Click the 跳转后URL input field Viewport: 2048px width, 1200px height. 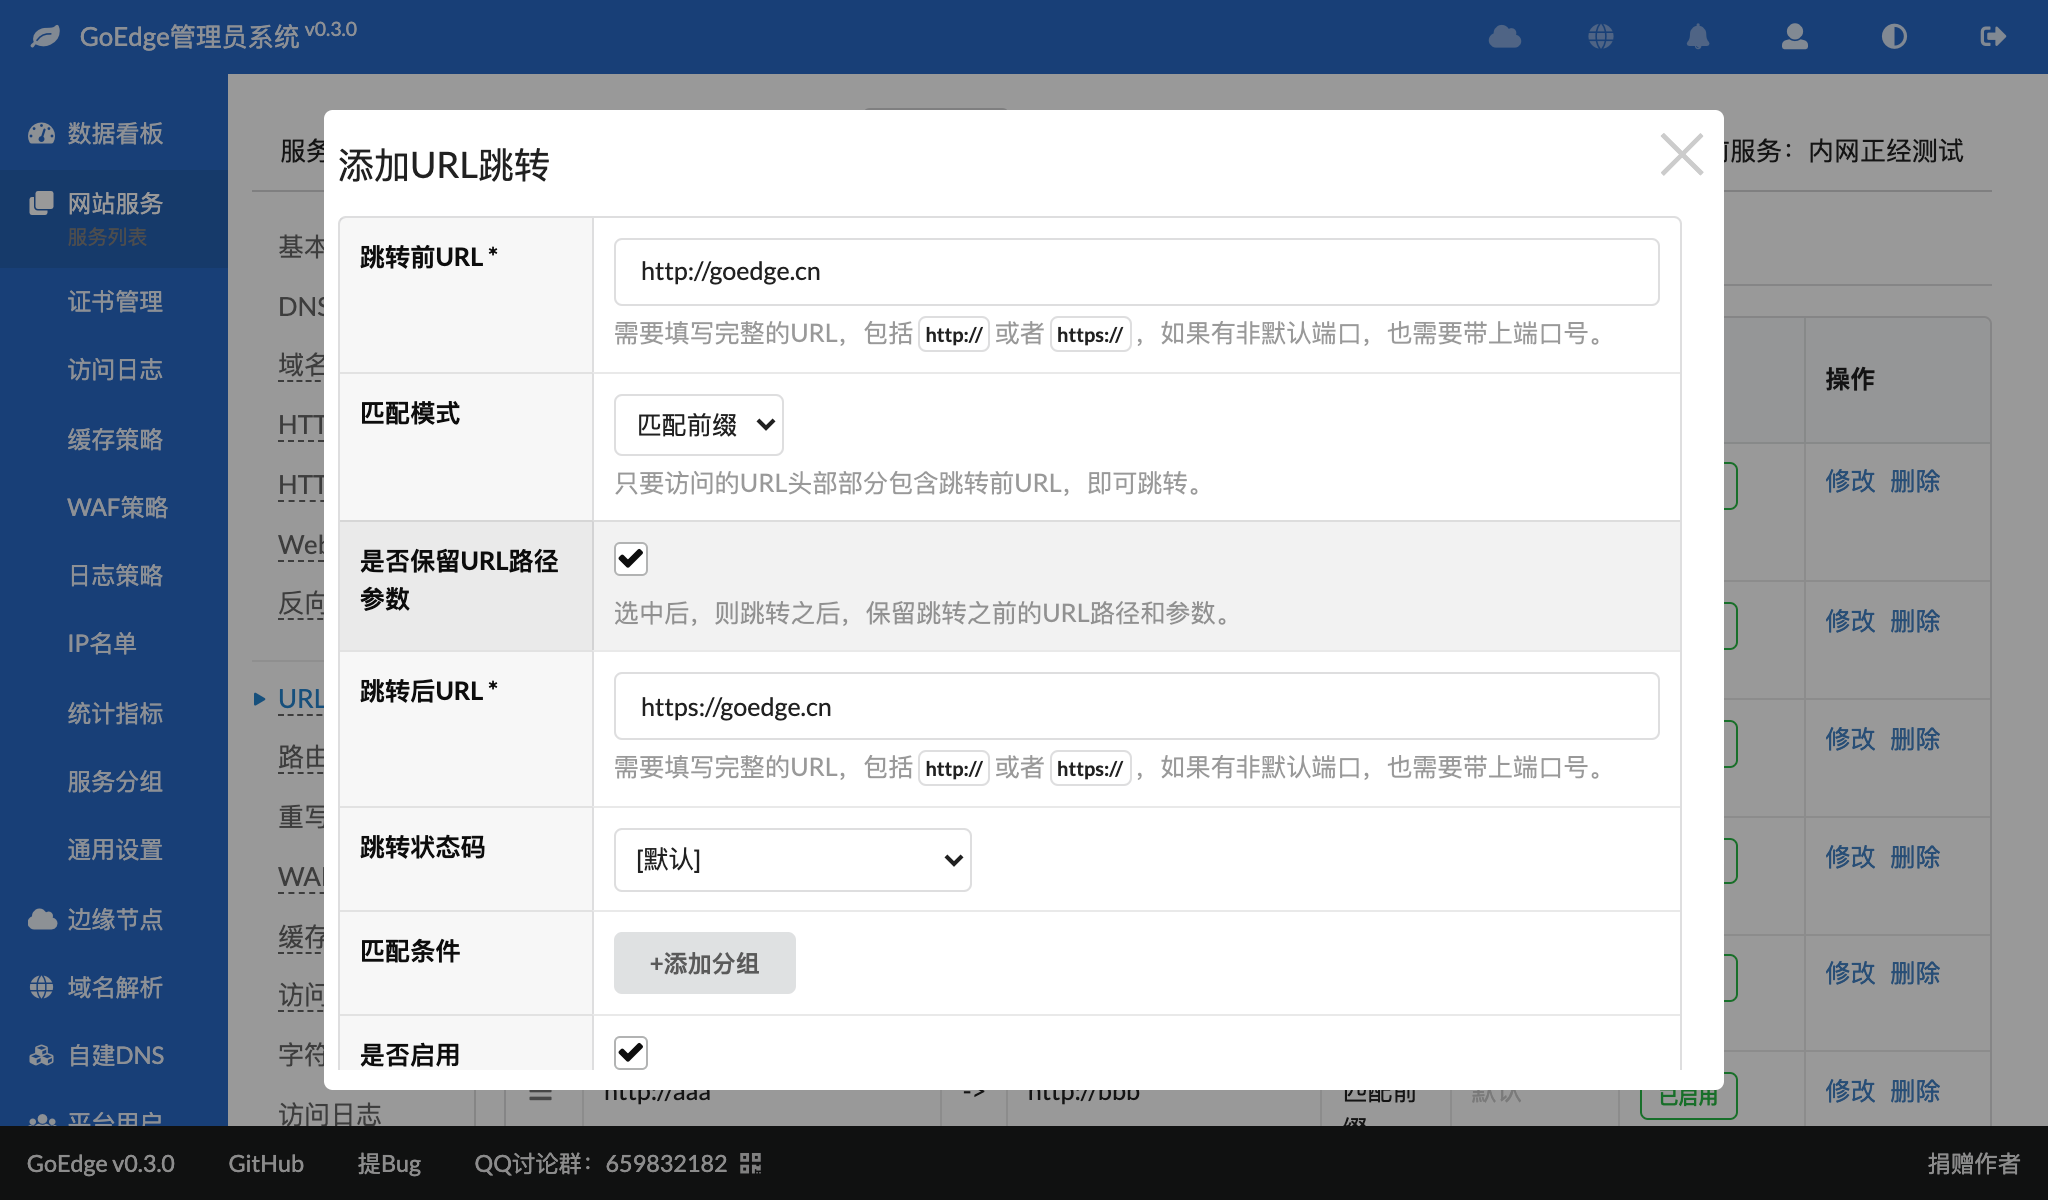point(1136,706)
